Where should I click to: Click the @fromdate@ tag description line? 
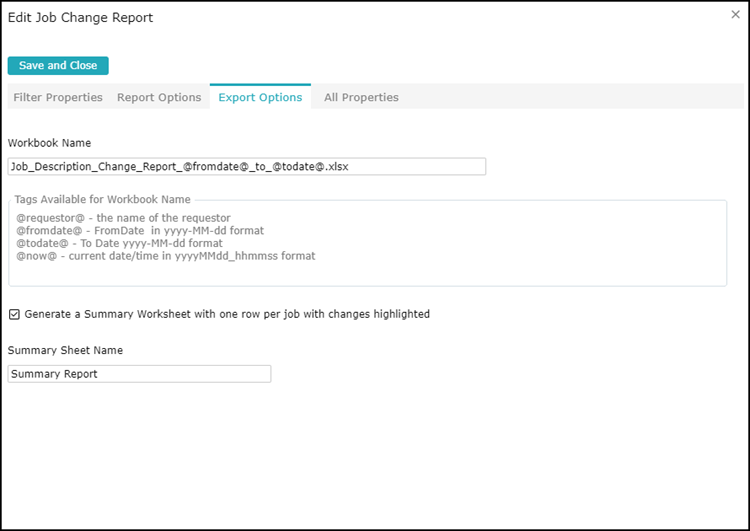pyautogui.click(x=140, y=231)
